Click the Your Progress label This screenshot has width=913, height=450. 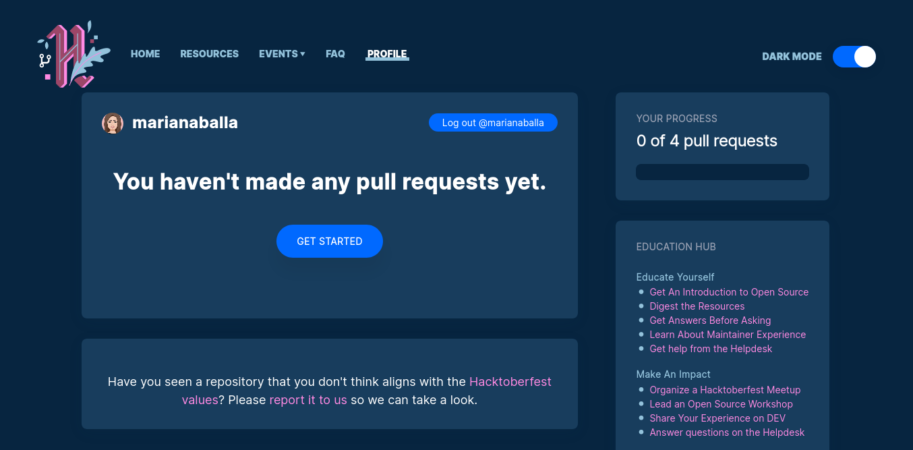(x=677, y=119)
